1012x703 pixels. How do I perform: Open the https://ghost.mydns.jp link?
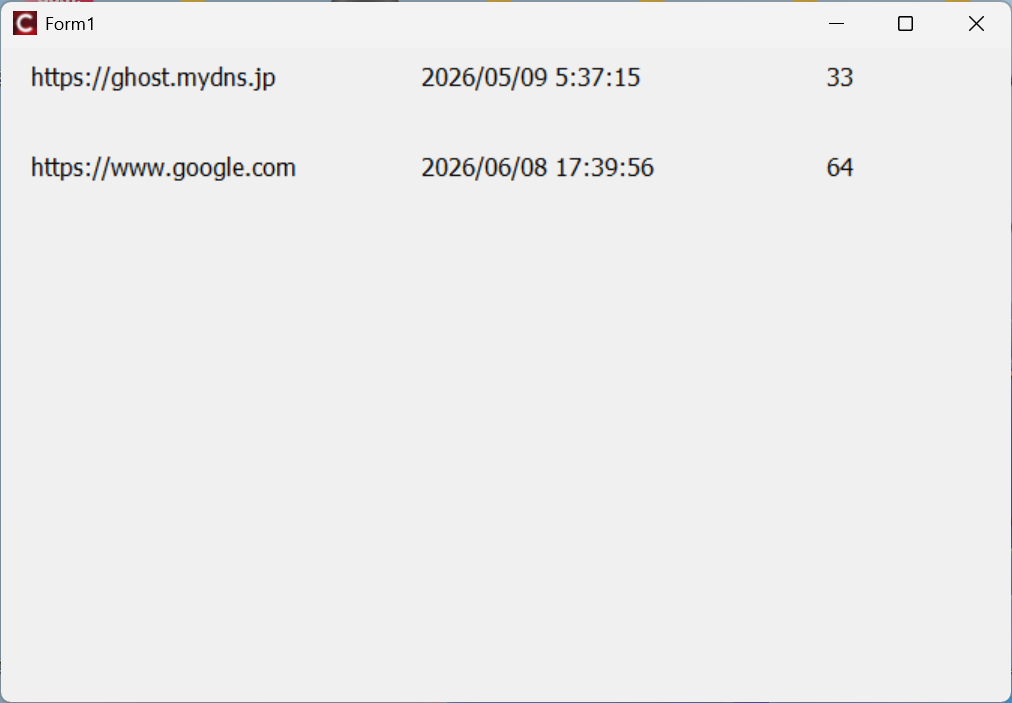pyautogui.click(x=153, y=78)
